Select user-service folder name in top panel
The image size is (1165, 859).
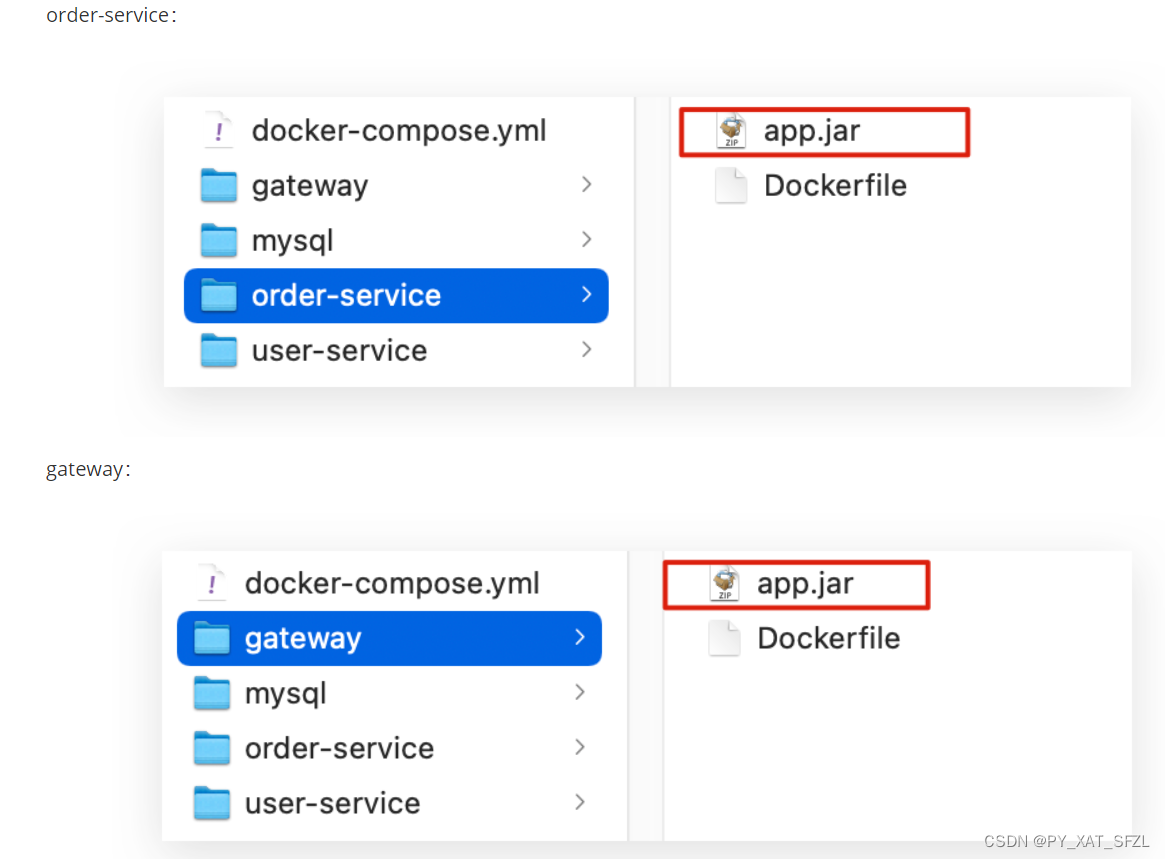click(340, 351)
